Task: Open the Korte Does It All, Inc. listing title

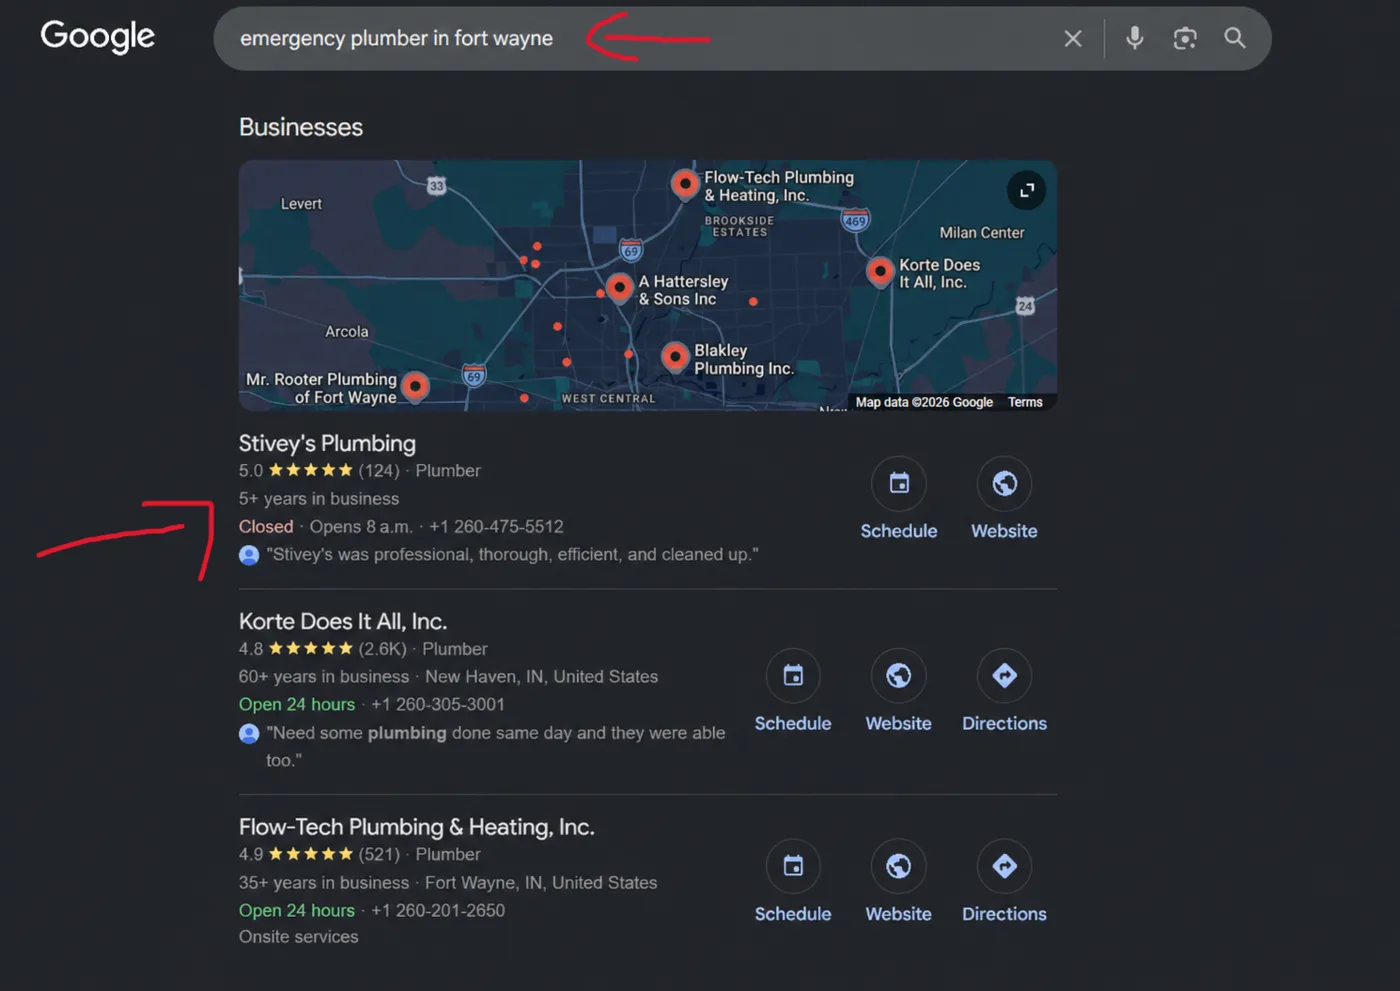Action: (x=342, y=621)
